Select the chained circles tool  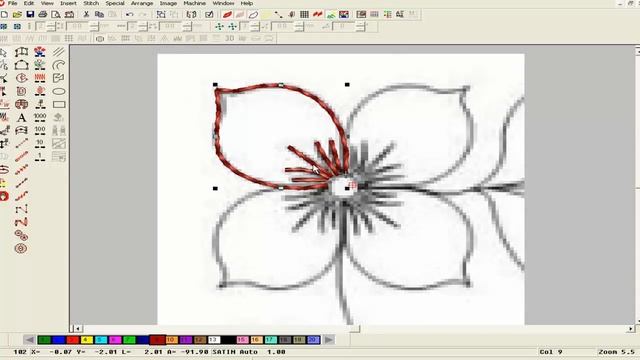tap(21, 235)
